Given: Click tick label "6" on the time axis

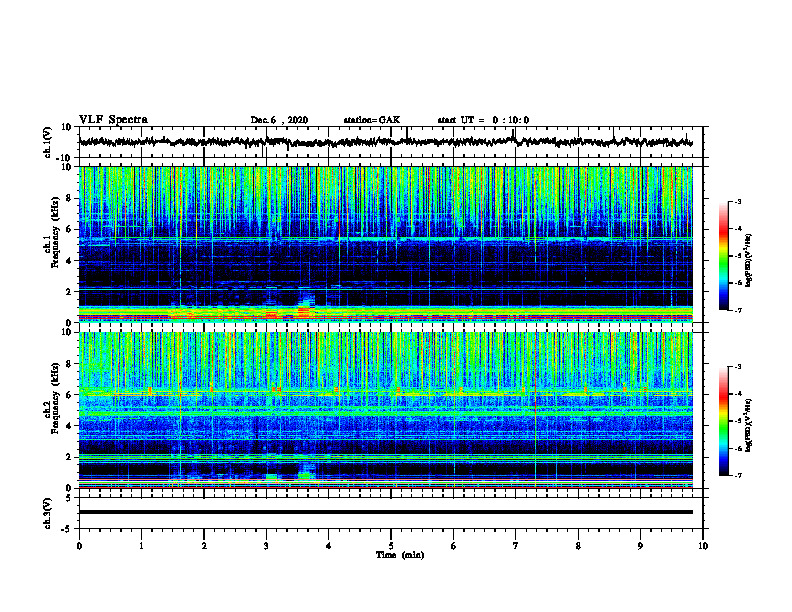Looking at the screenshot, I should coord(453,546).
